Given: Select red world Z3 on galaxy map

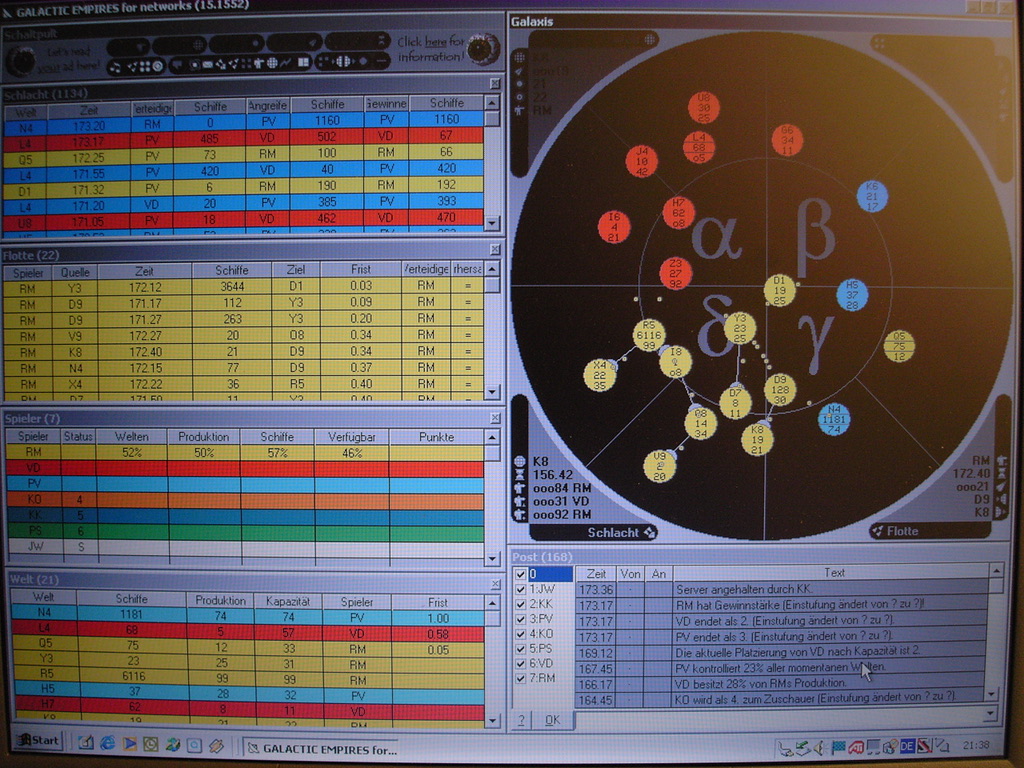Looking at the screenshot, I should click(x=675, y=274).
